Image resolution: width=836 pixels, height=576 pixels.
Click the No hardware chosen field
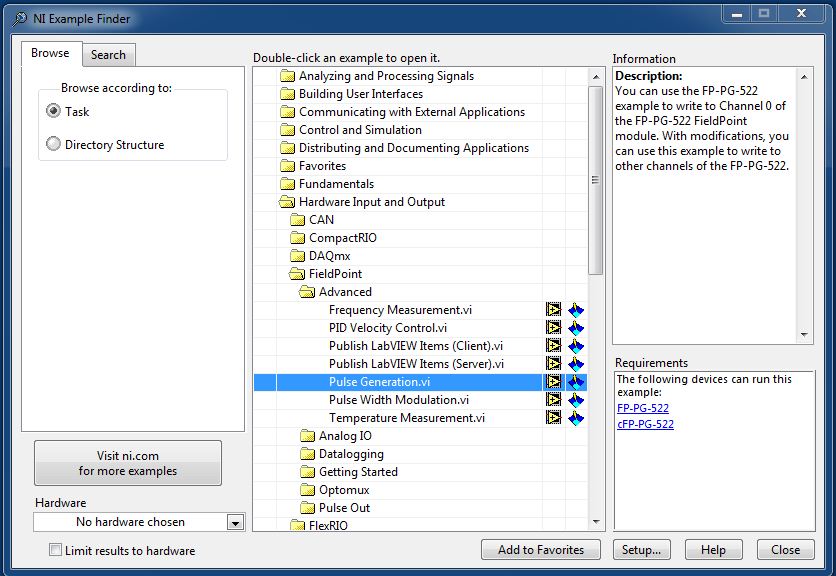pyautogui.click(x=131, y=522)
